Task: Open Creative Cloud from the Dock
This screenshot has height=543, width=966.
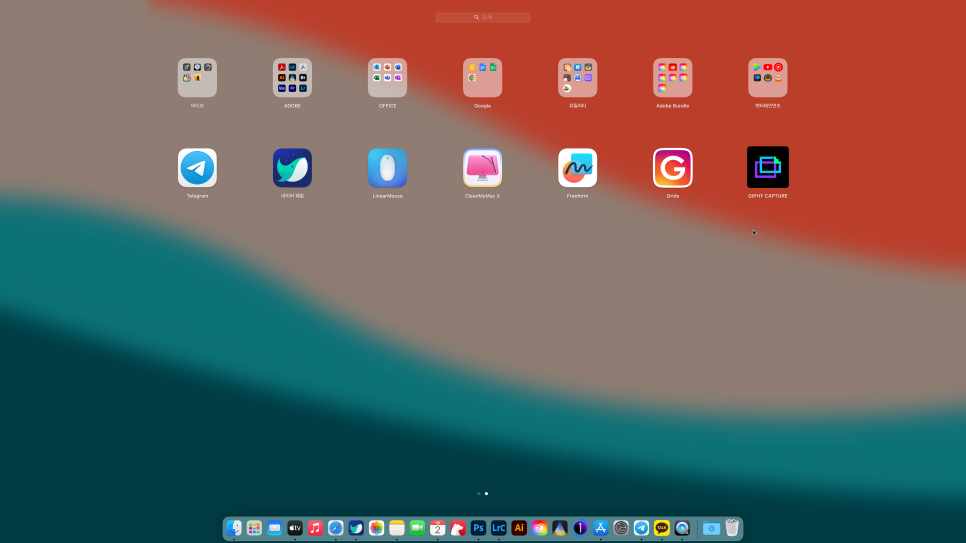Action: [x=540, y=528]
